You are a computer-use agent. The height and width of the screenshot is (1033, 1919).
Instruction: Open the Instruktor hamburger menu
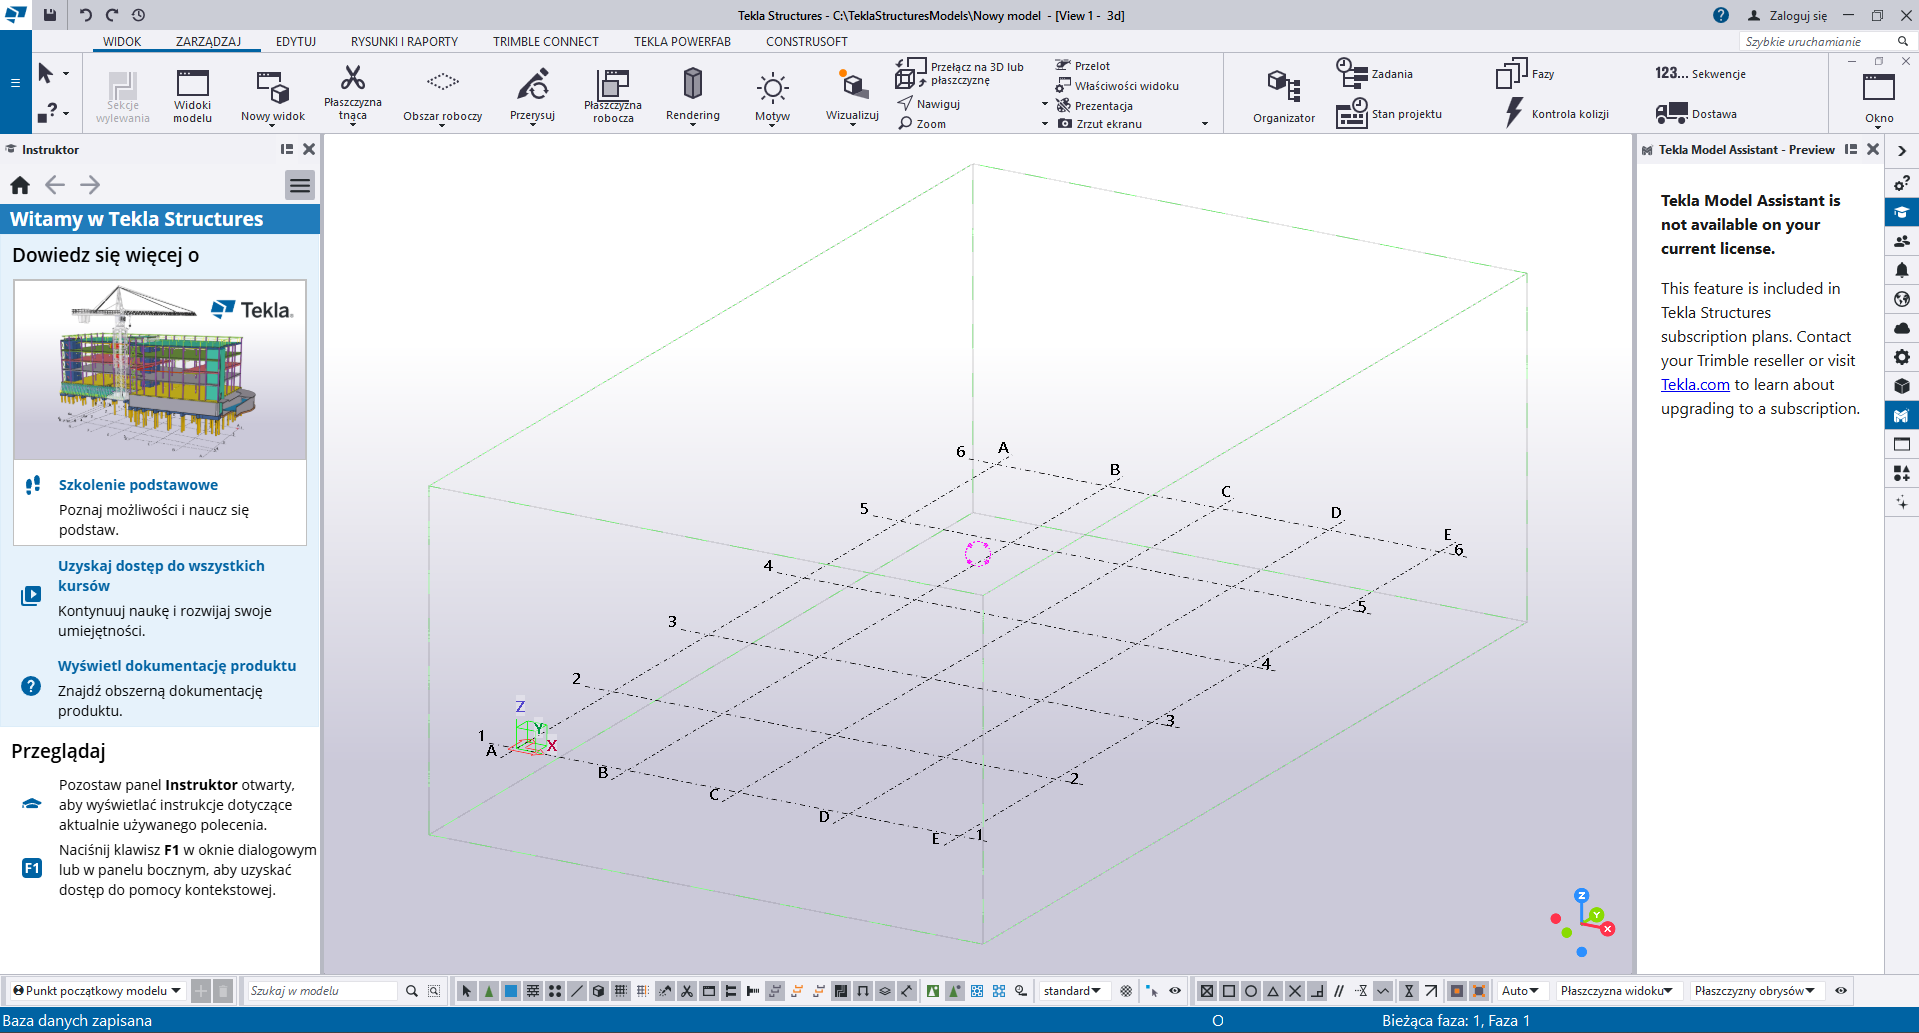point(300,185)
